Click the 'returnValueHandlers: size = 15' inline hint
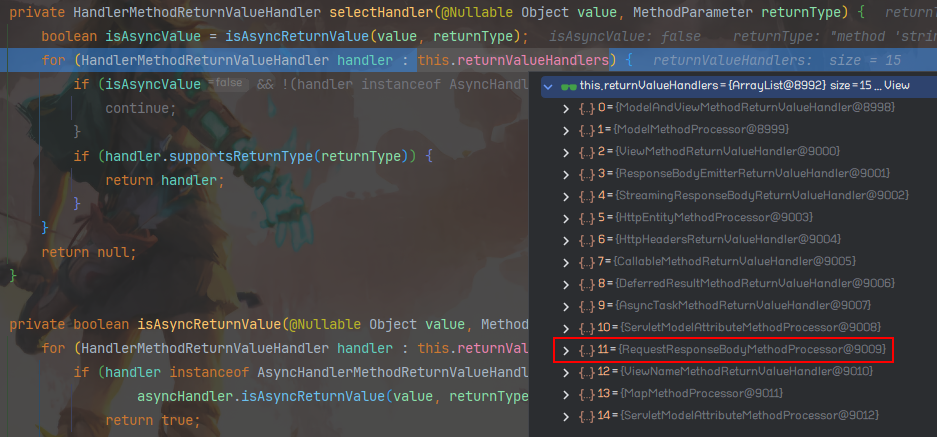 click(777, 60)
